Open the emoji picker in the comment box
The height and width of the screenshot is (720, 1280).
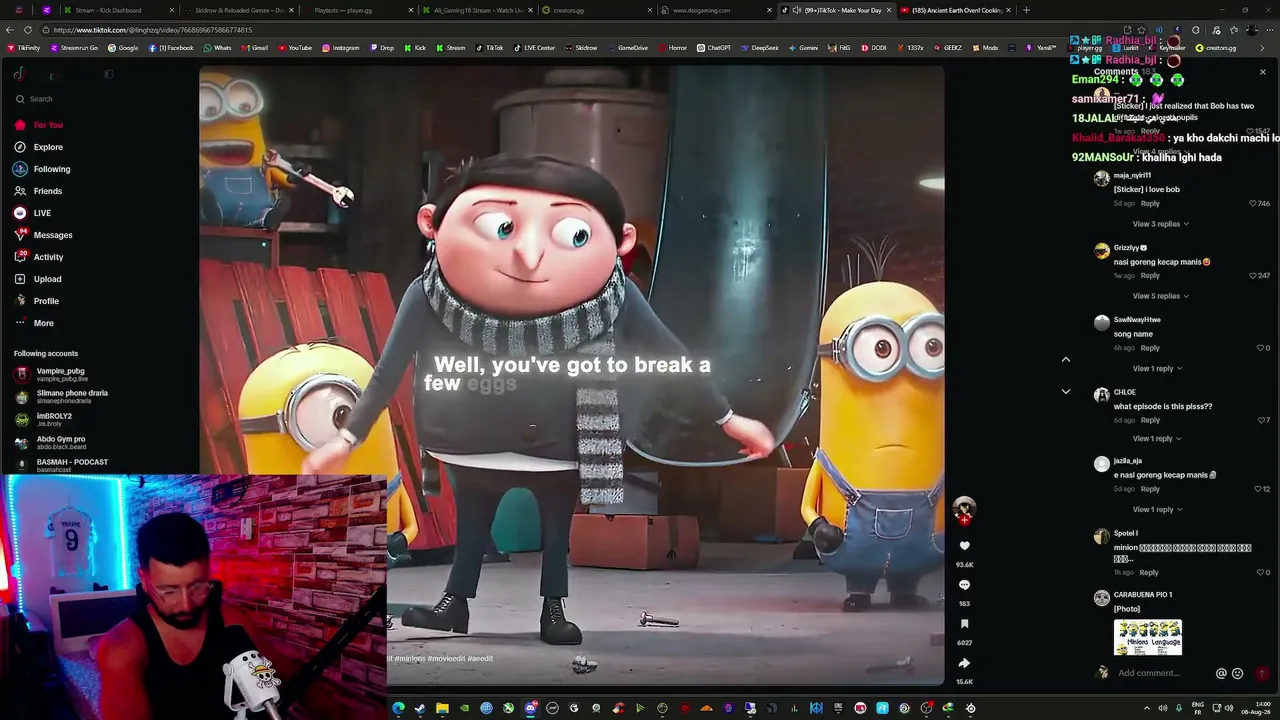(x=1237, y=674)
